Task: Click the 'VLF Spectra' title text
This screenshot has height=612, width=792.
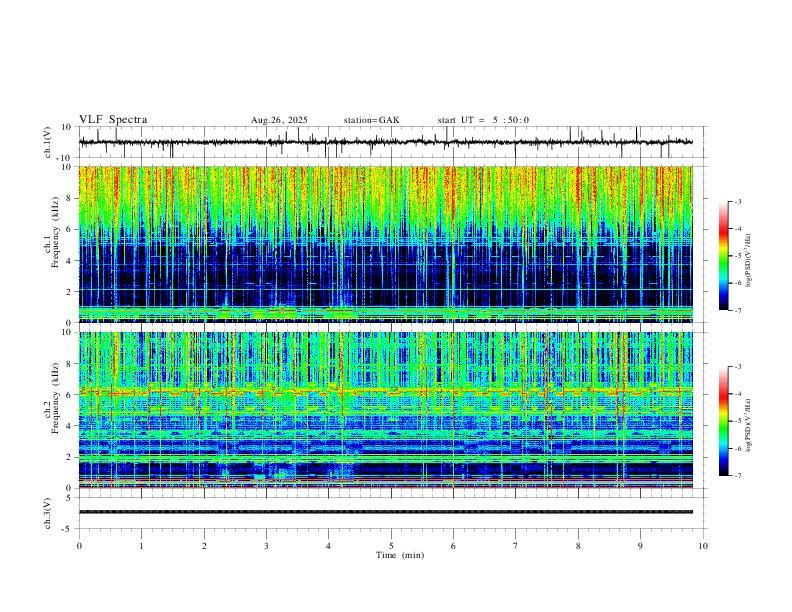Action: (x=113, y=120)
